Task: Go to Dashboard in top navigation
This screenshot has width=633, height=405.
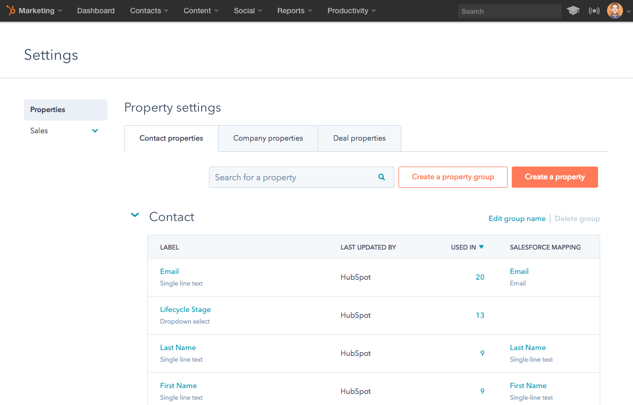Action: (x=96, y=11)
